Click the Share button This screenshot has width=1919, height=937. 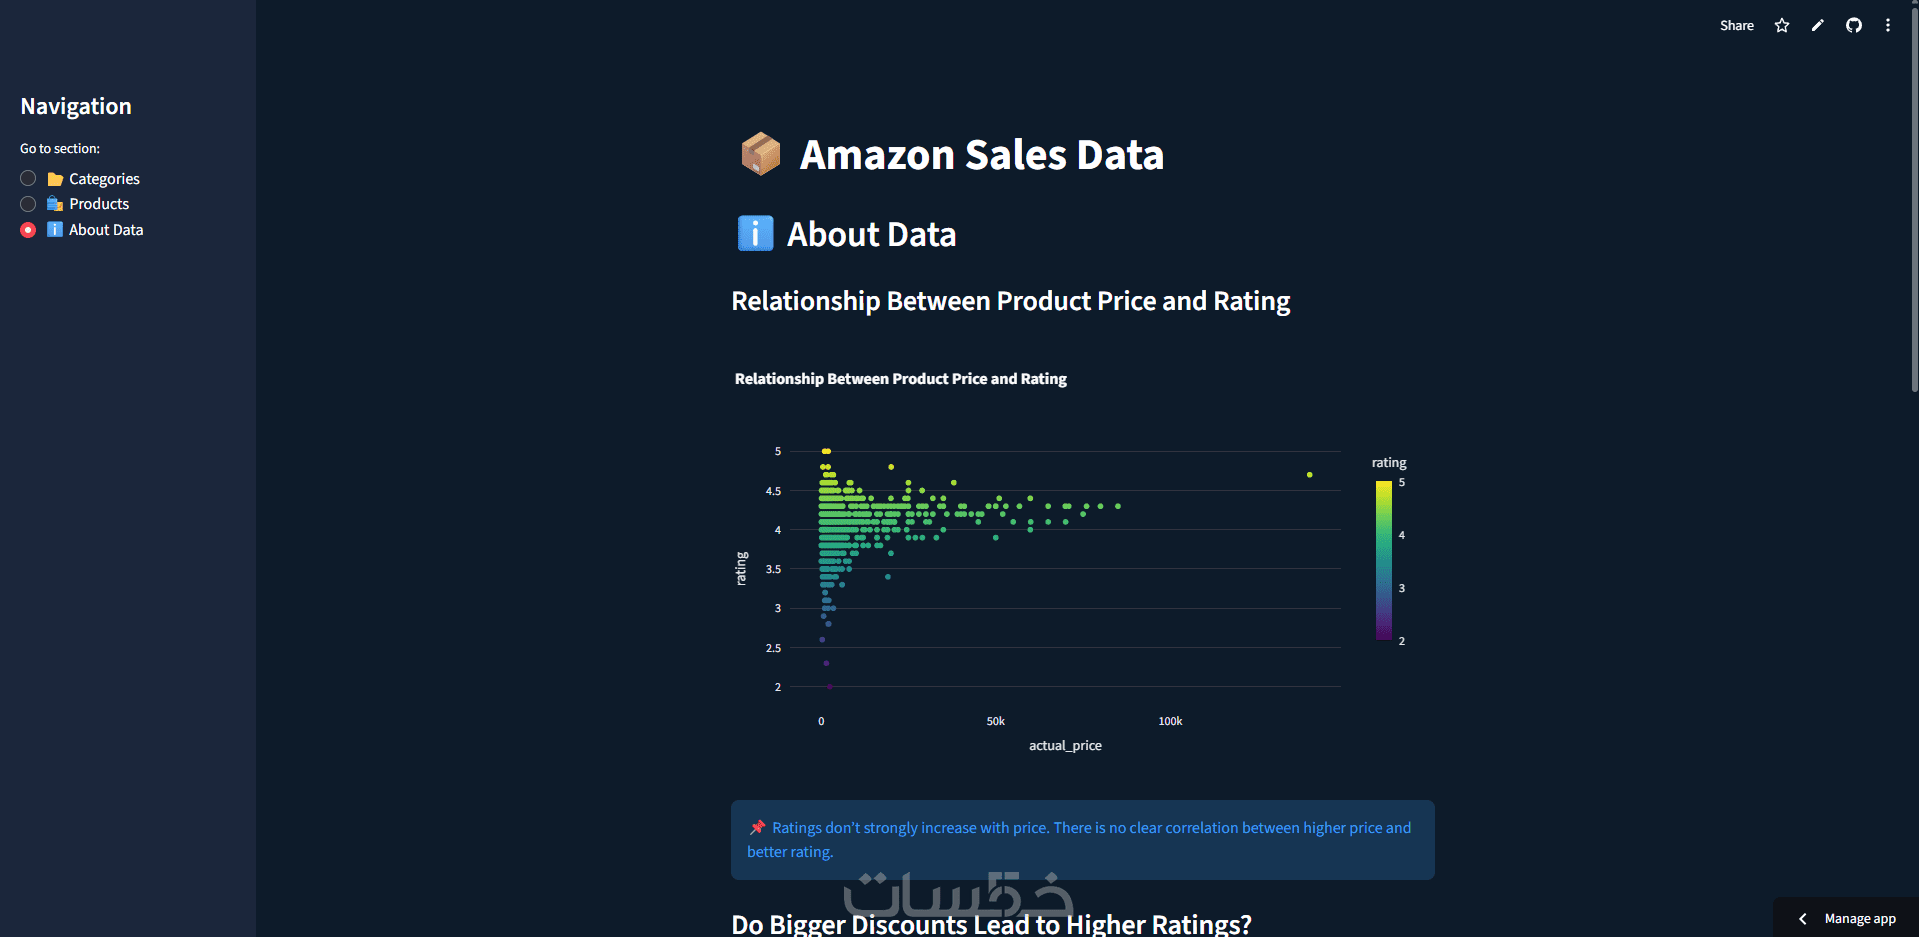tap(1736, 26)
